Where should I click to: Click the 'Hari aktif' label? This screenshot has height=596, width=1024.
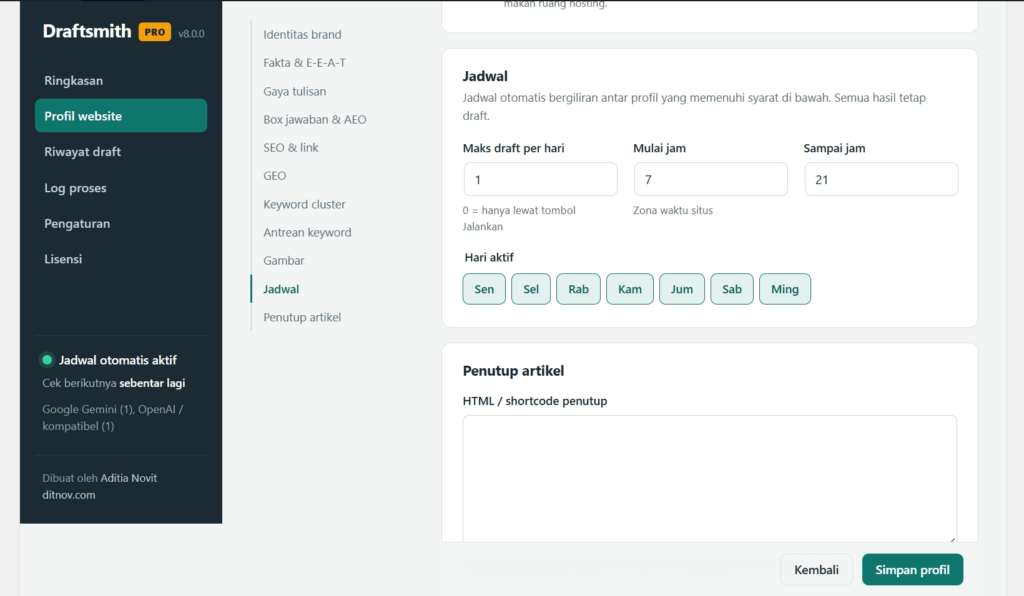(x=489, y=257)
